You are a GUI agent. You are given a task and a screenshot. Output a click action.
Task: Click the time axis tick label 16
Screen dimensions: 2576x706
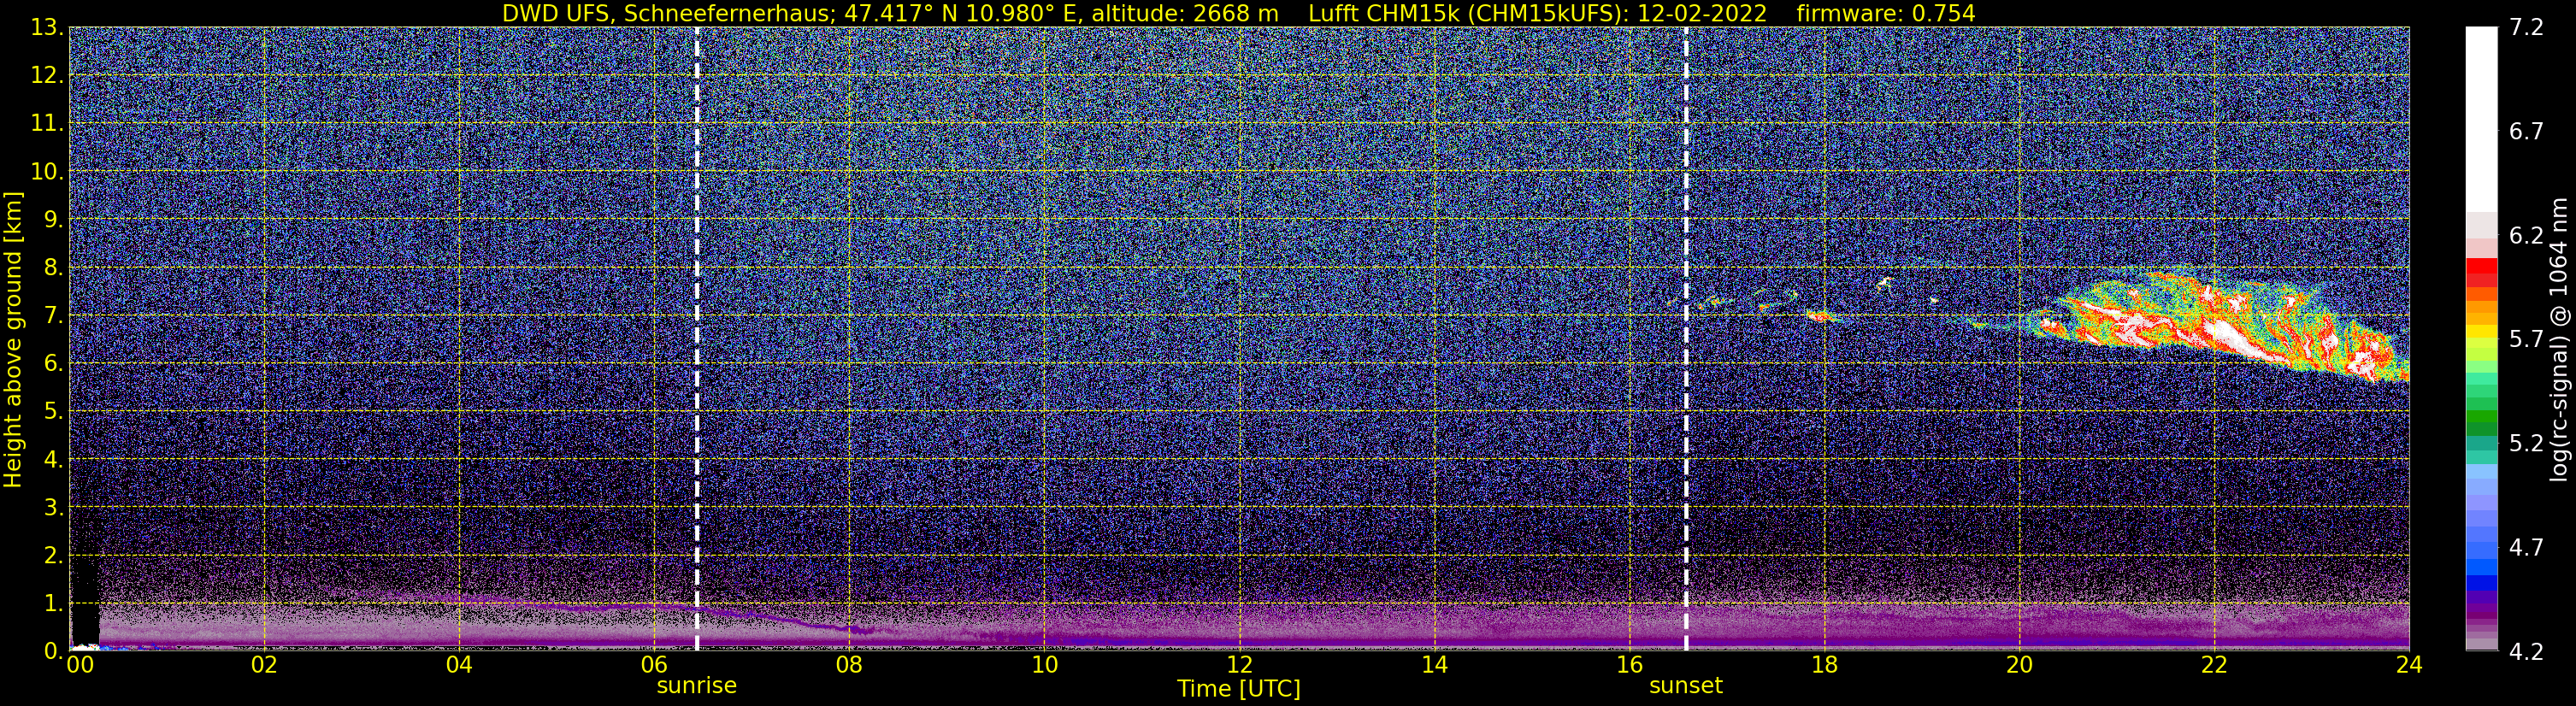click(1629, 665)
